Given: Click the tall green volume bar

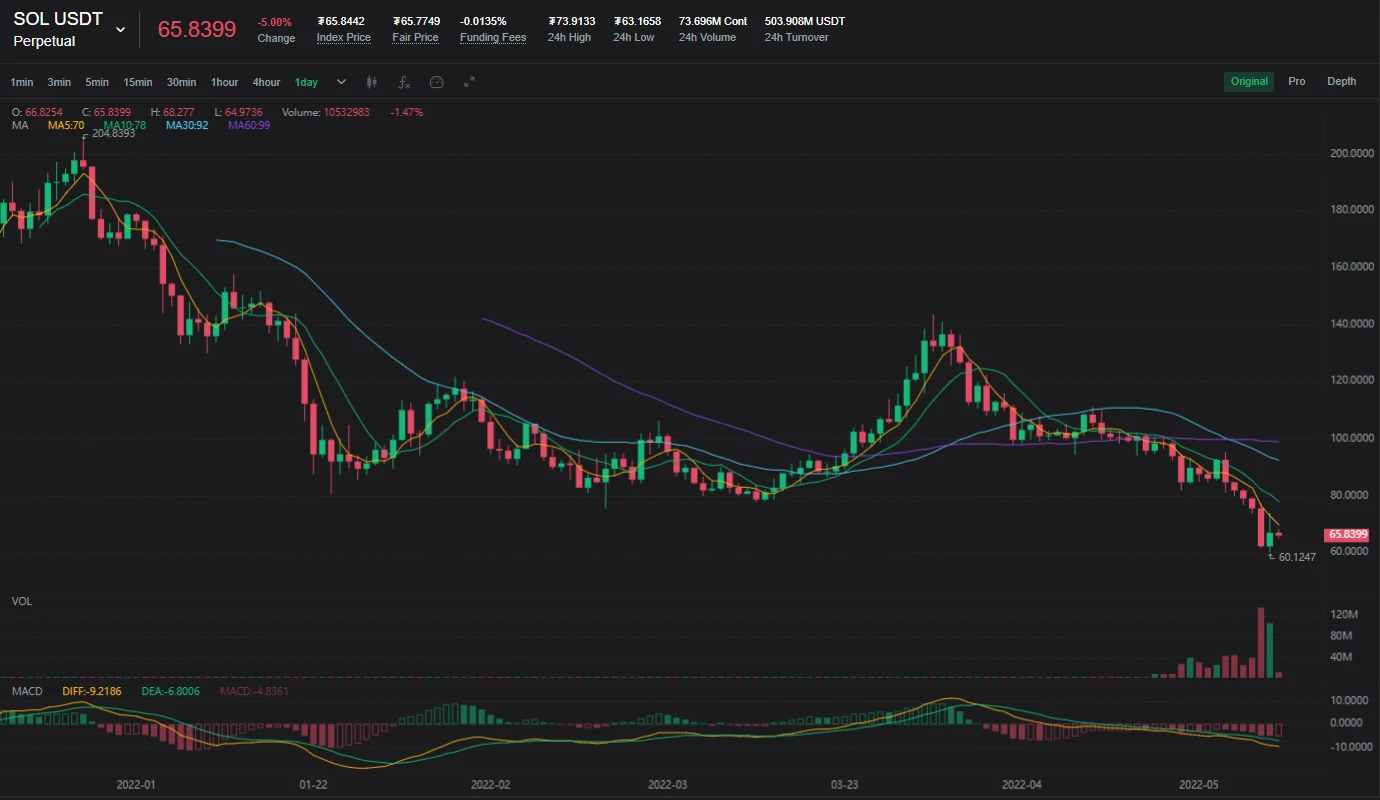Looking at the screenshot, I should [x=1270, y=651].
